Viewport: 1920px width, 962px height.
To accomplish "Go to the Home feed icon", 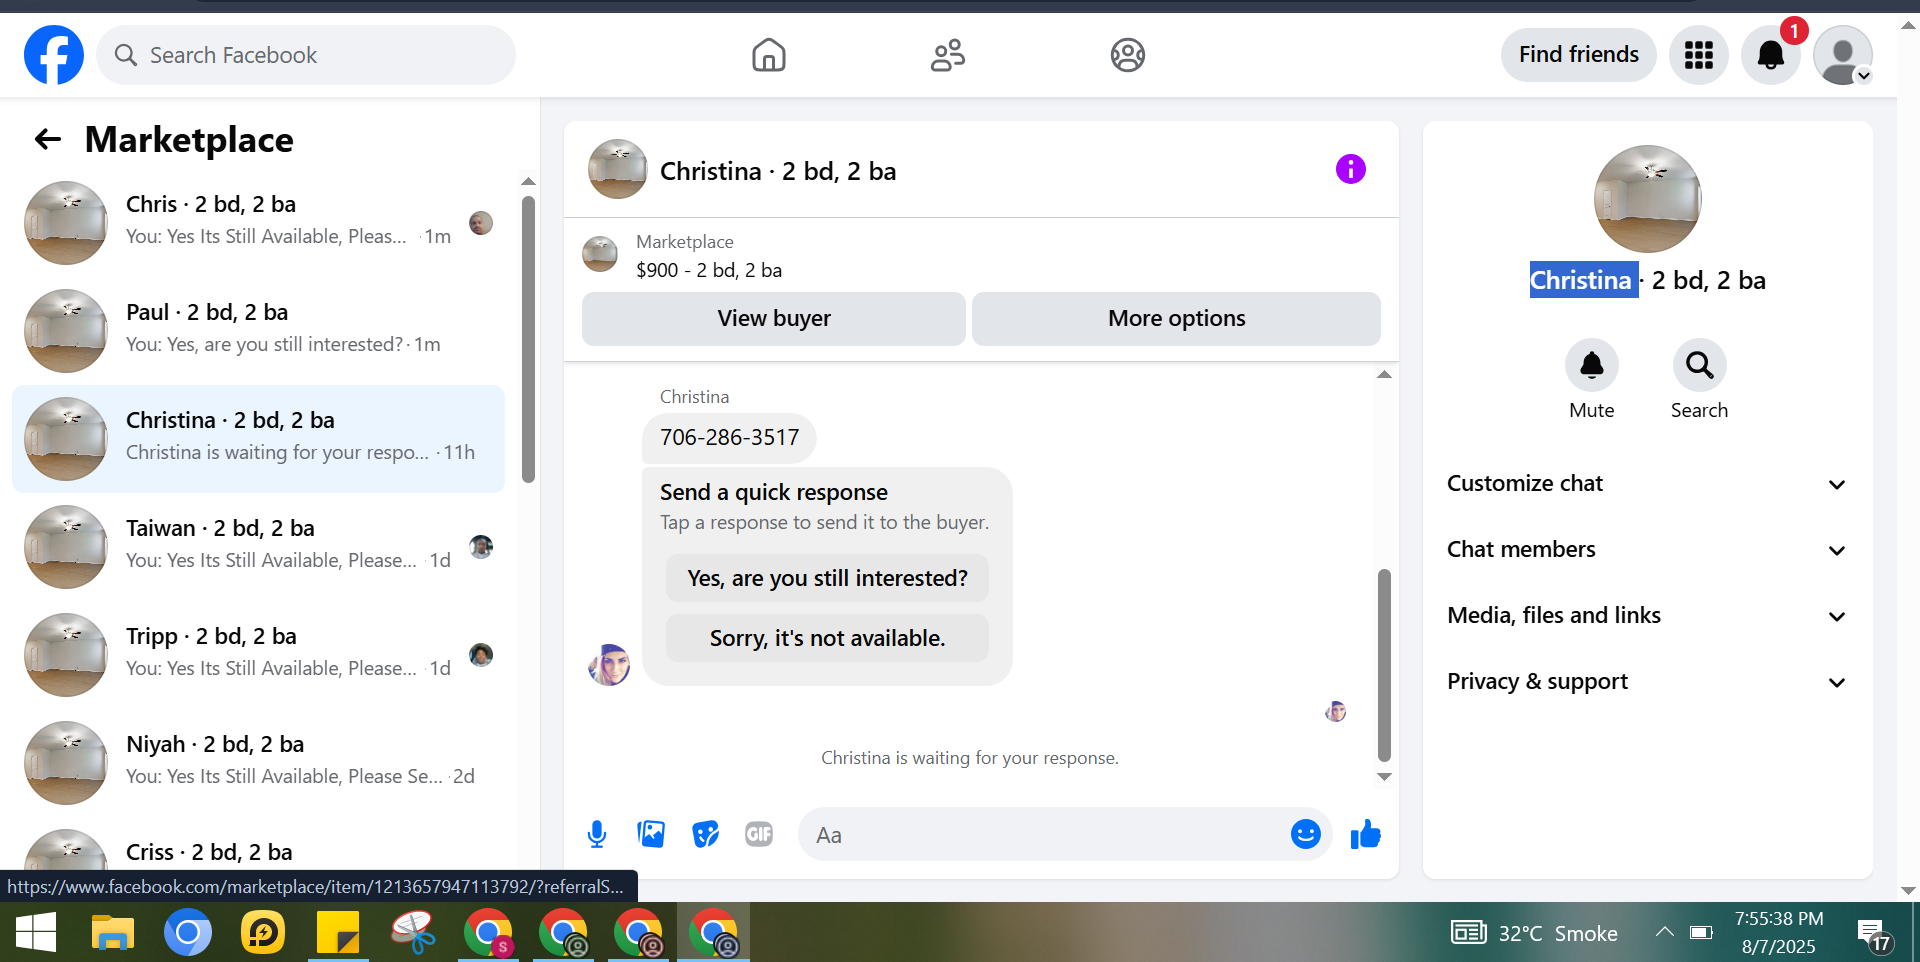I will click(769, 55).
